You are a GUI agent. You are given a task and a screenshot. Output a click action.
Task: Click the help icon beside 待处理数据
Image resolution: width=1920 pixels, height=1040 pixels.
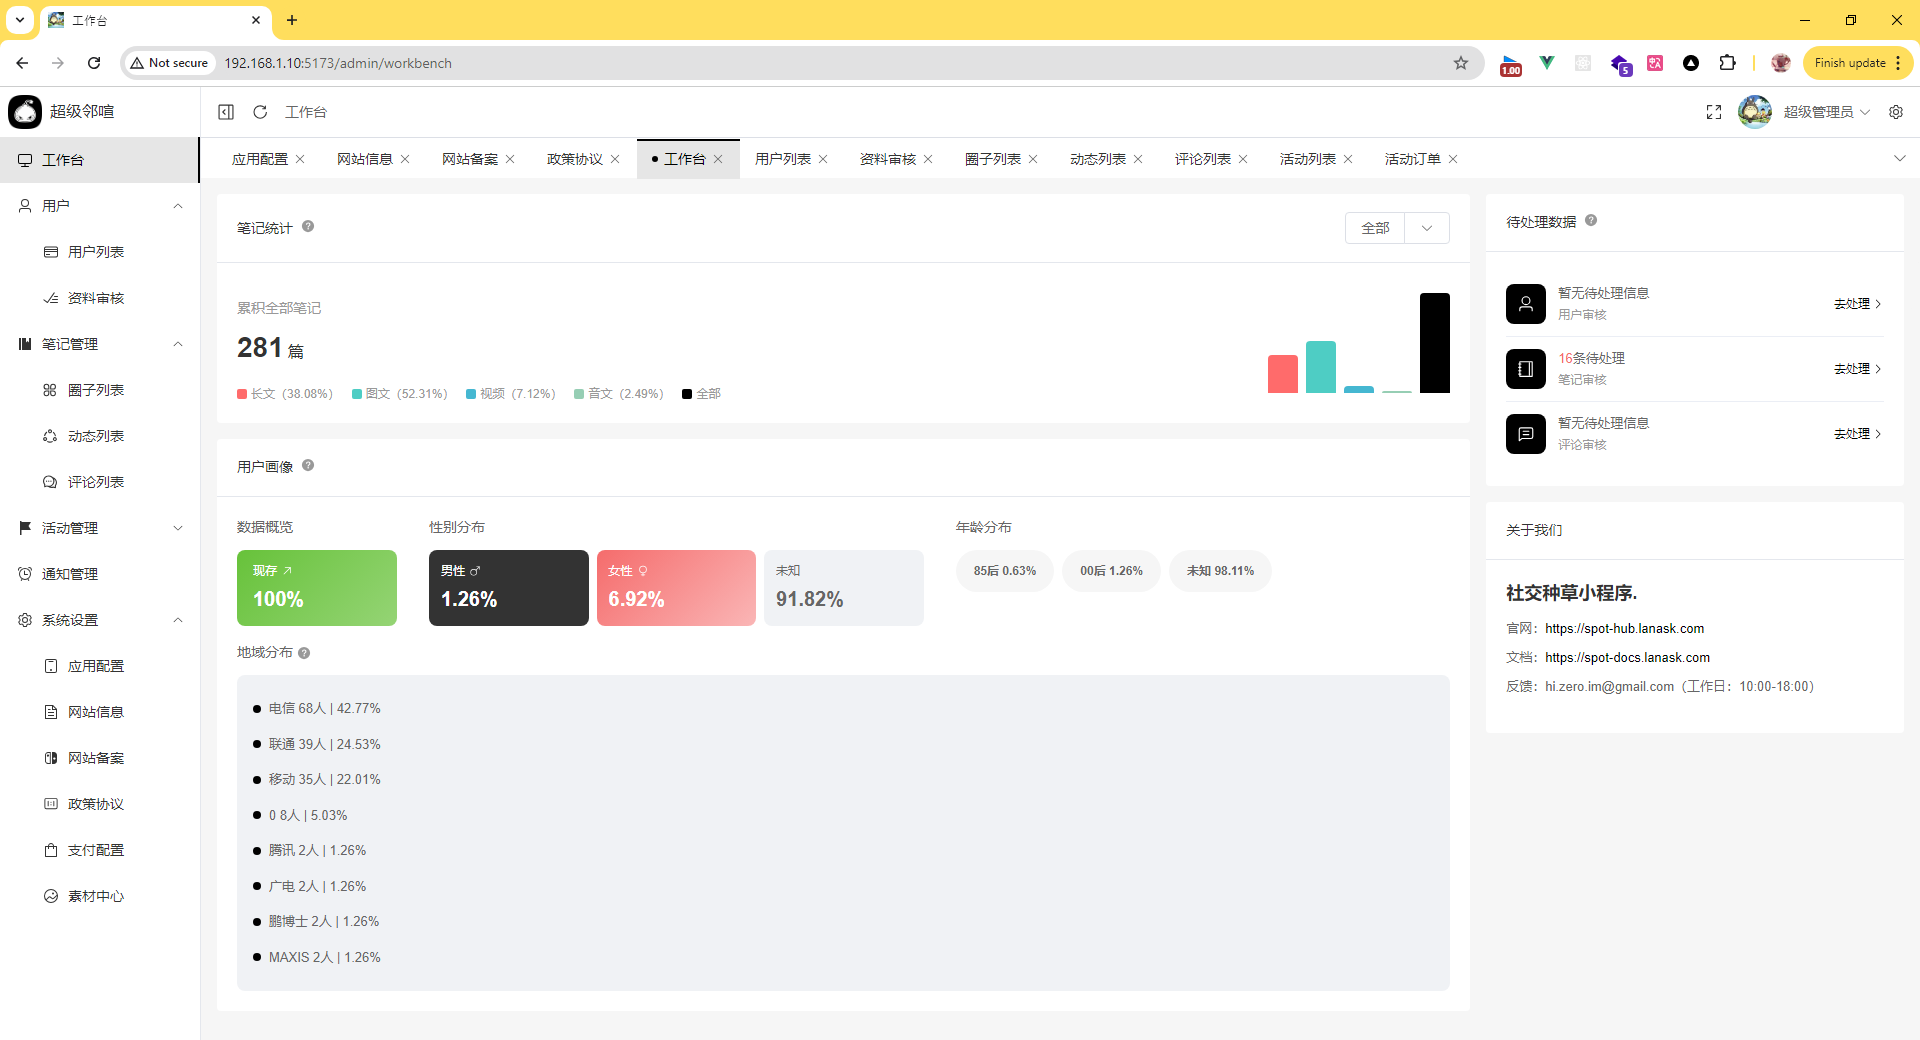coord(1591,221)
